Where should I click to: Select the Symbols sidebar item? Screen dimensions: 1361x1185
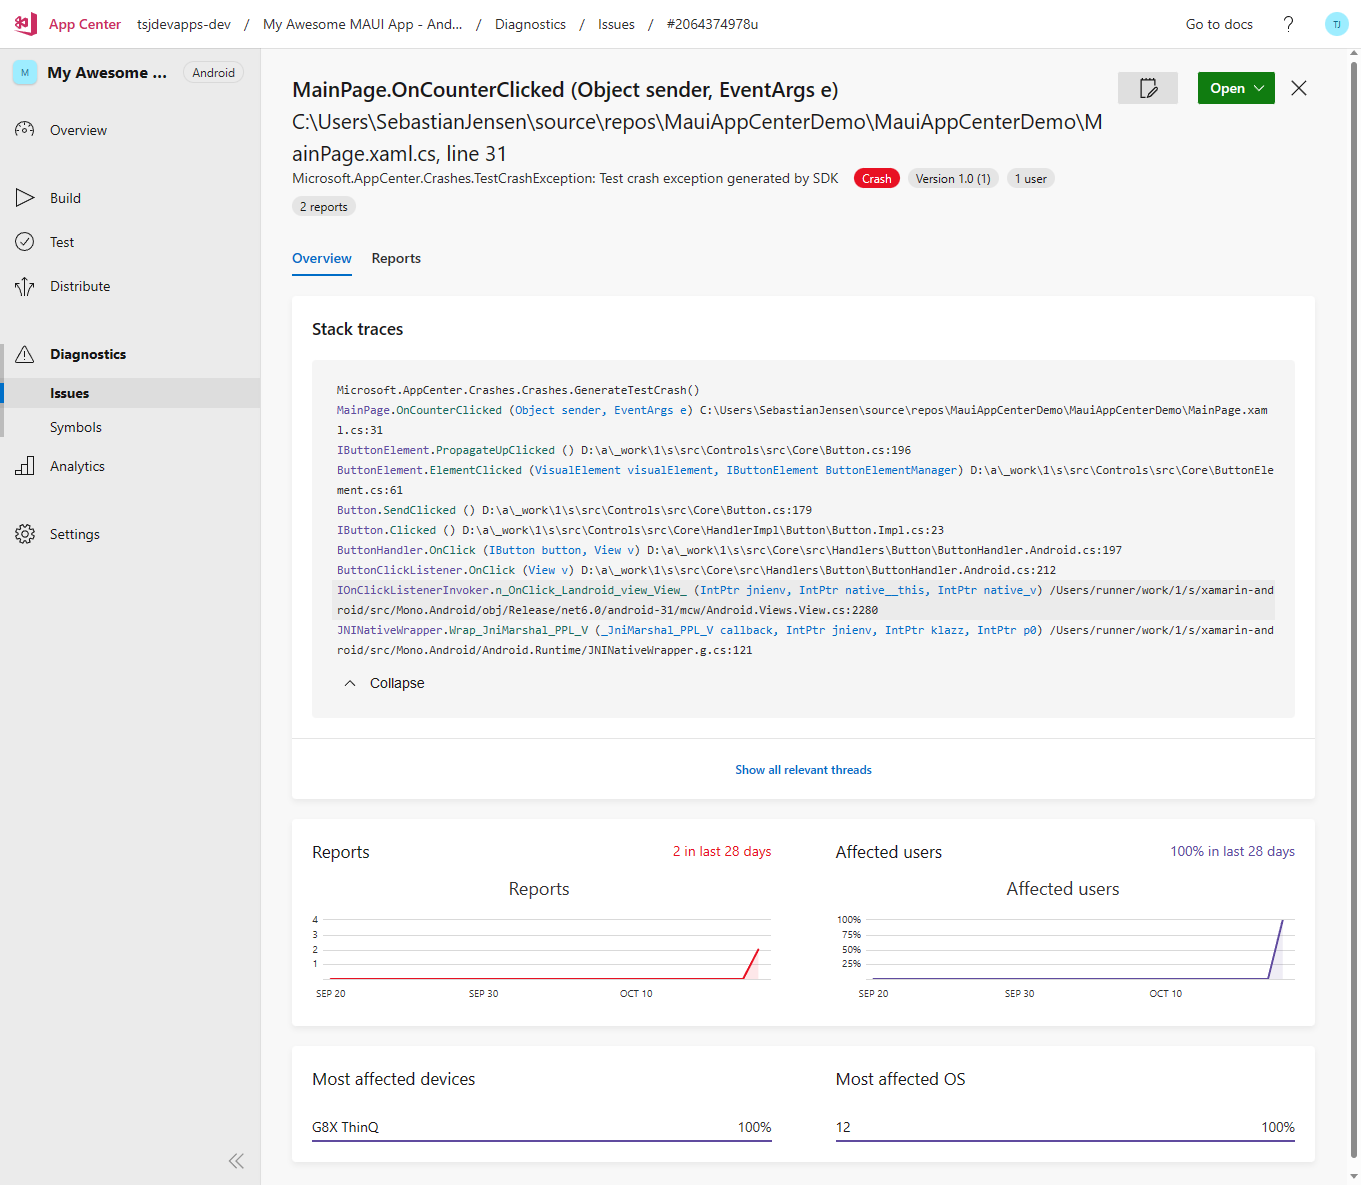pos(76,427)
